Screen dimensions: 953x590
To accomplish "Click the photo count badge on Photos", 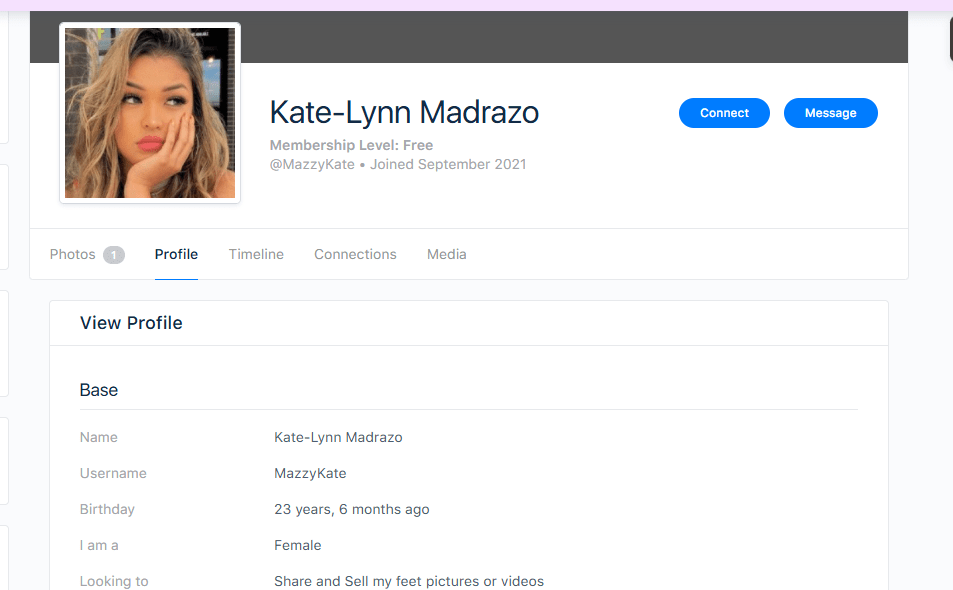I will 113,254.
